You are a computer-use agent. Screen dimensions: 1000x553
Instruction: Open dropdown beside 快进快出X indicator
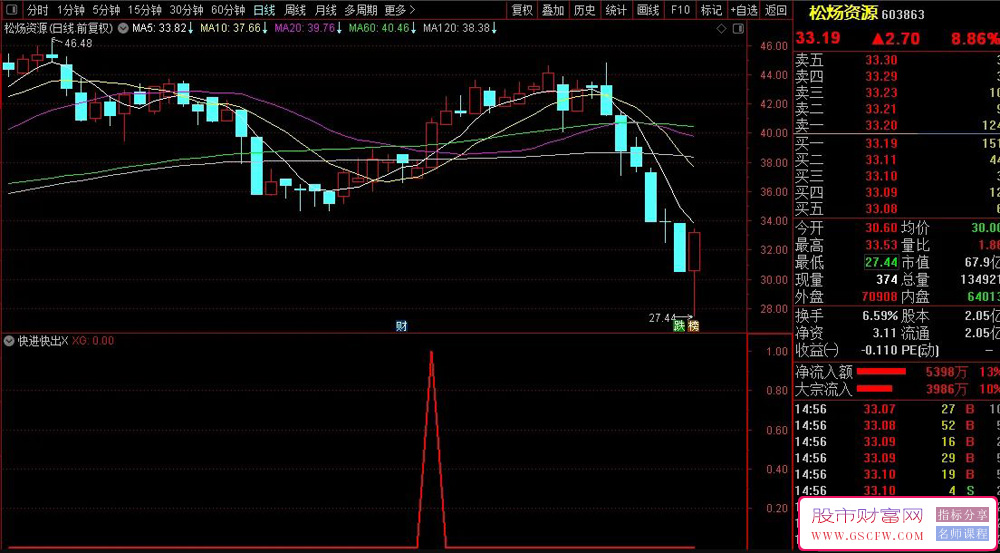click(x=8, y=341)
